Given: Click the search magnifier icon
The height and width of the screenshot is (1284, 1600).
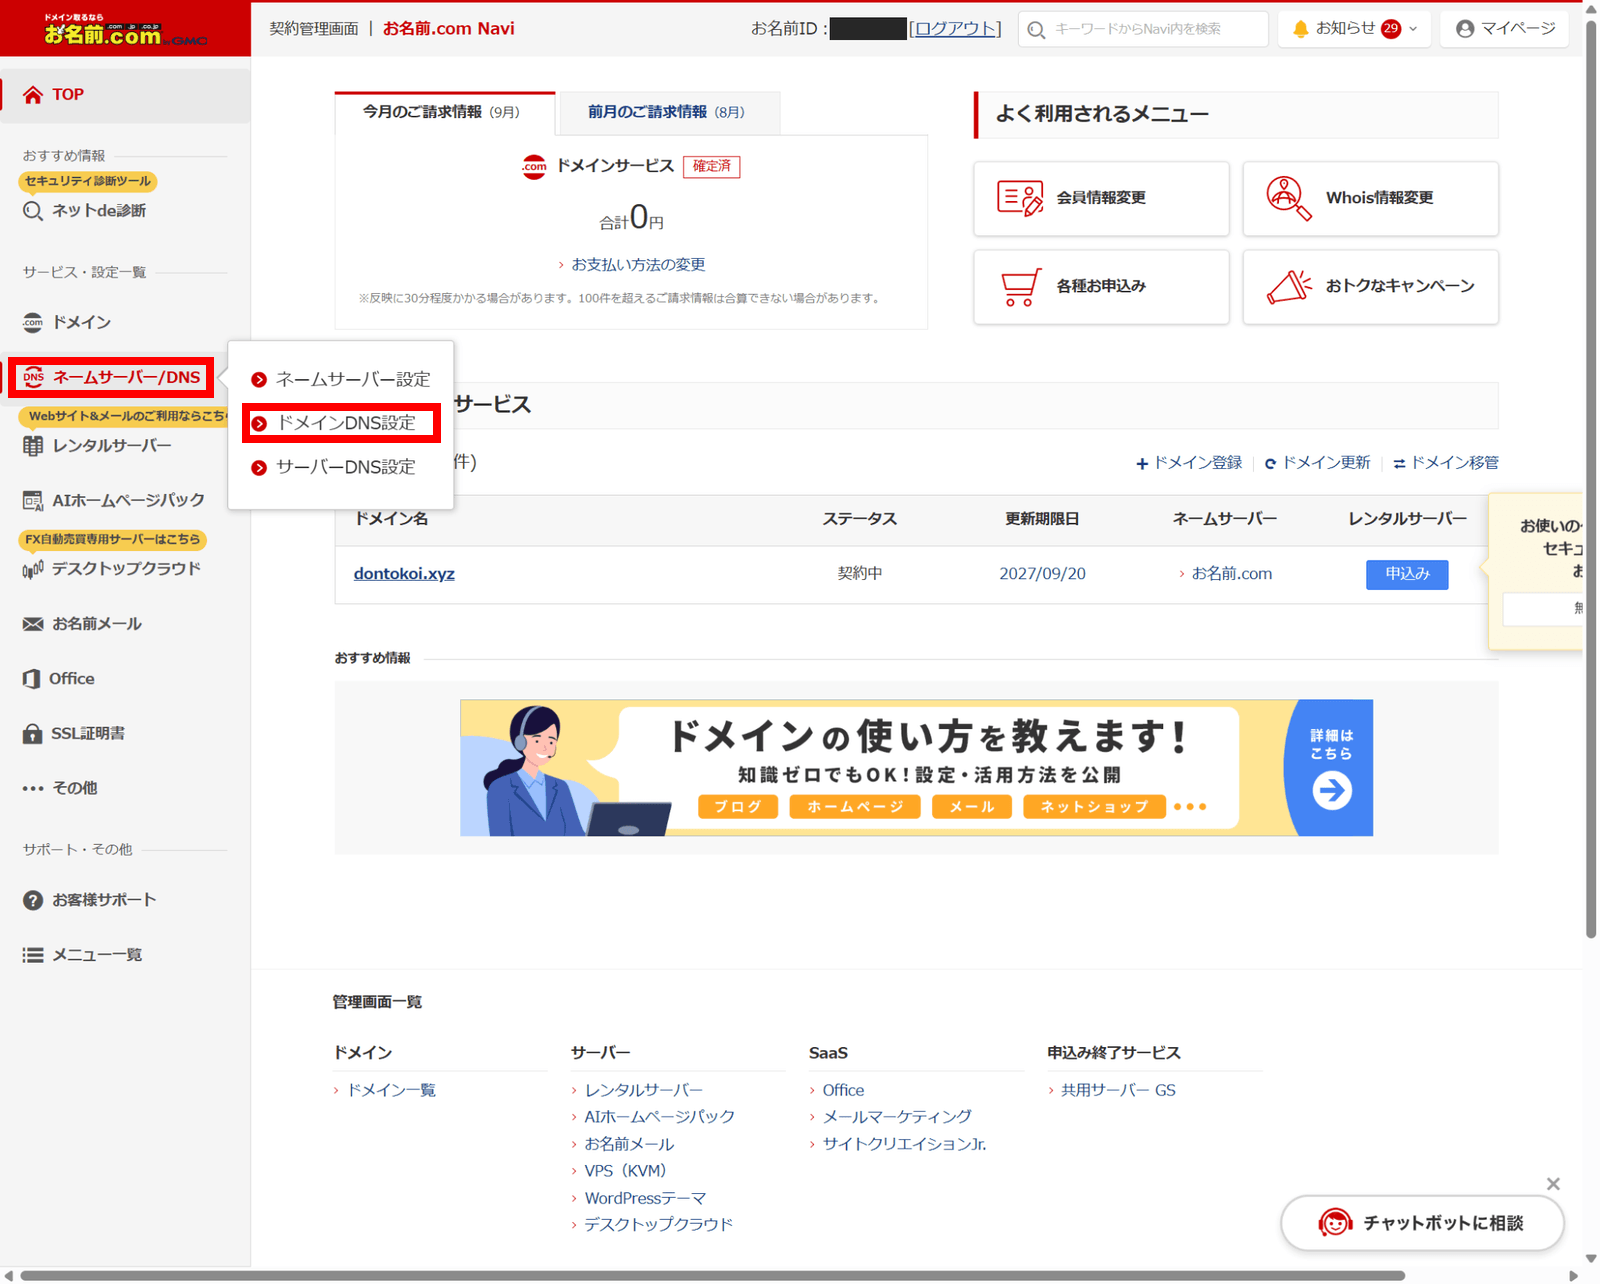Looking at the screenshot, I should coord(1037,30).
